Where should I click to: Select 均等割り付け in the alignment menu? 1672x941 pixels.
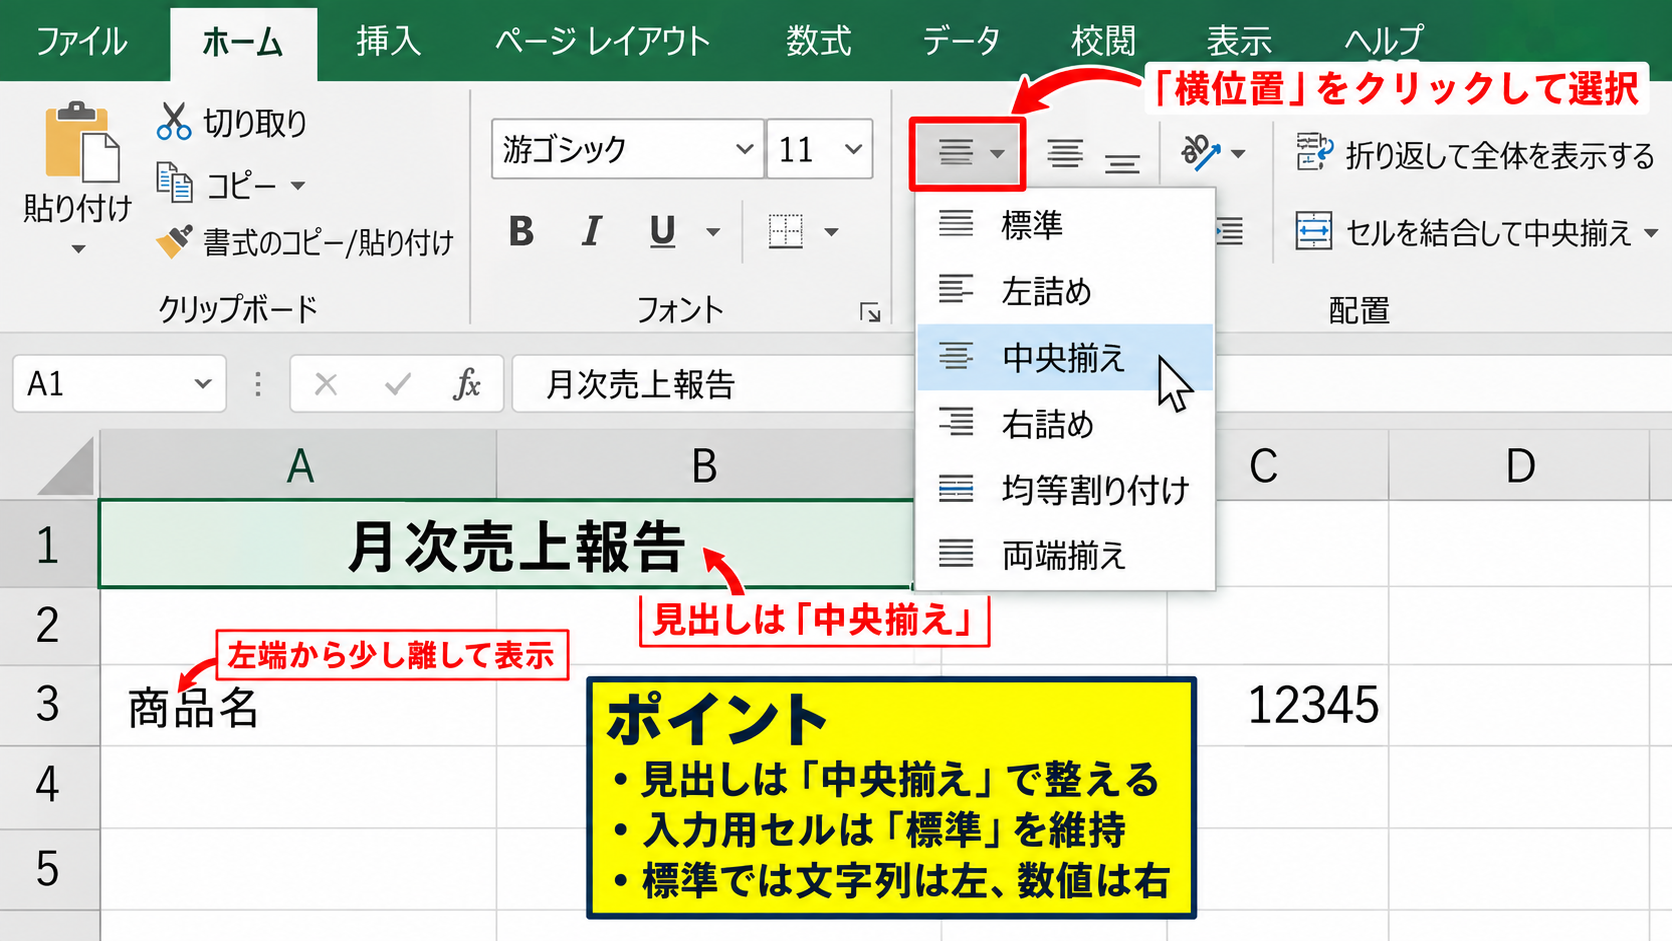[x=1065, y=490]
